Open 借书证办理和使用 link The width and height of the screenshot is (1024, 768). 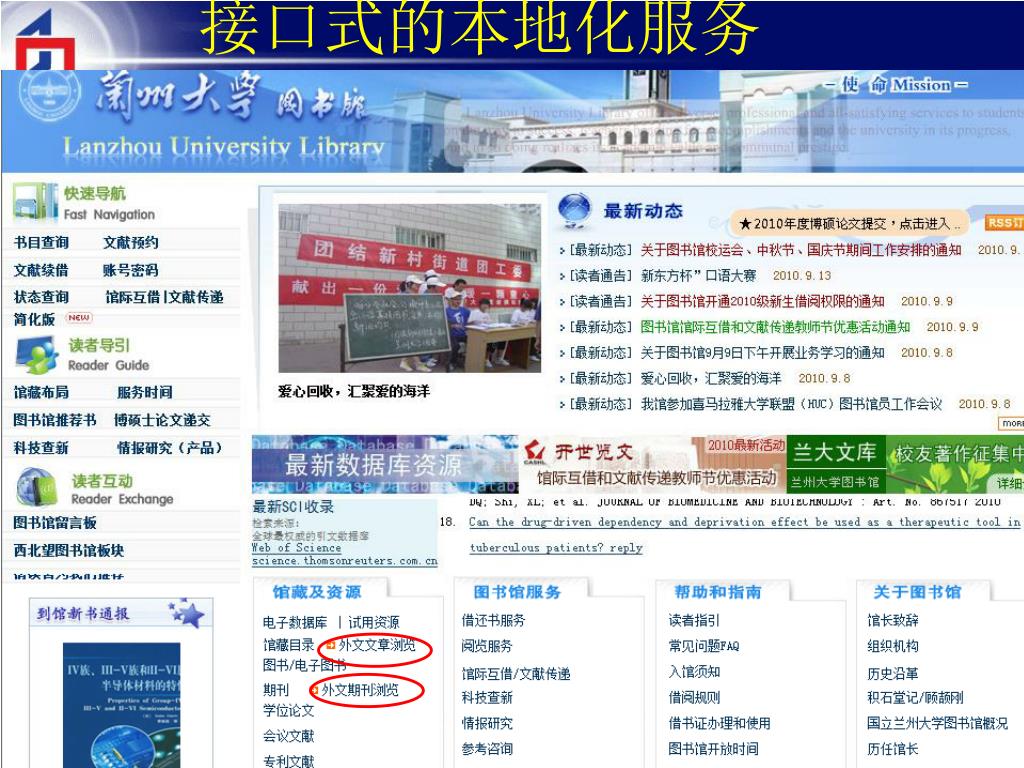(x=720, y=723)
